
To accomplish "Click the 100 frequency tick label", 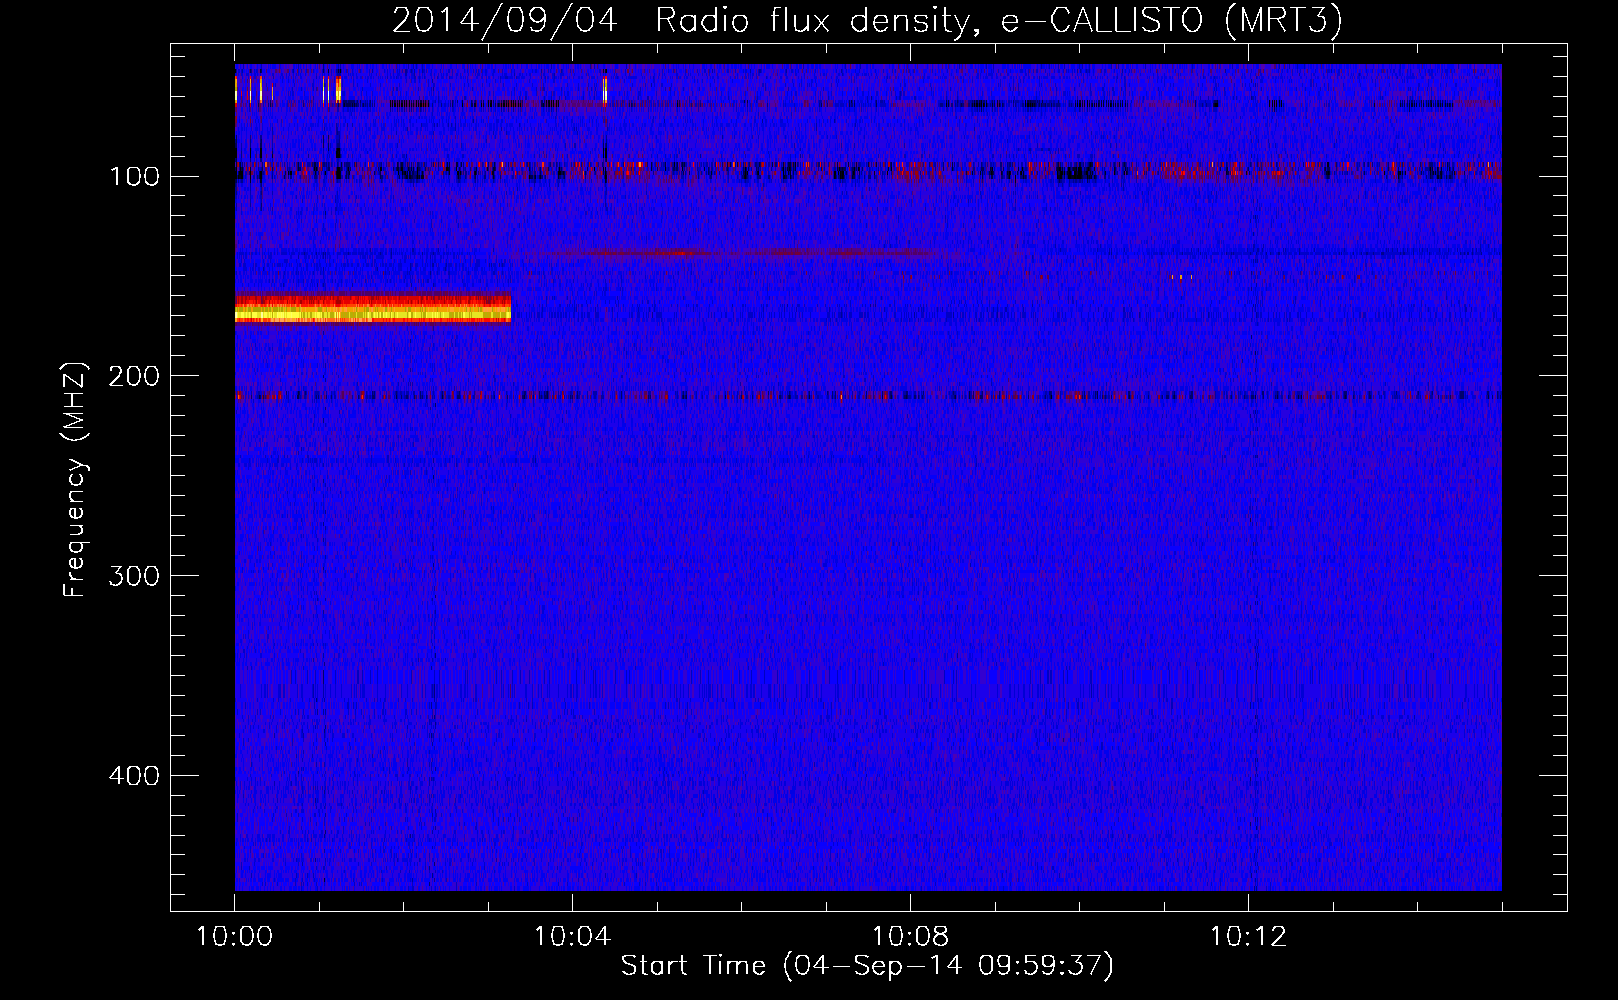I will coord(134,177).
